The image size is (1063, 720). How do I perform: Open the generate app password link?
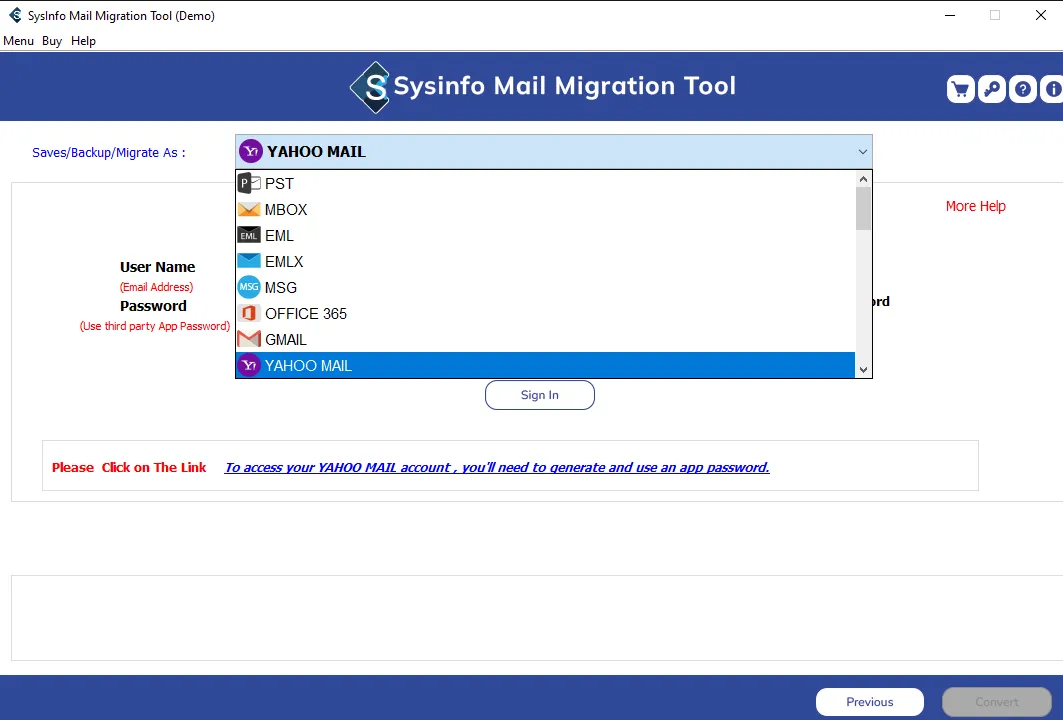[x=497, y=467]
